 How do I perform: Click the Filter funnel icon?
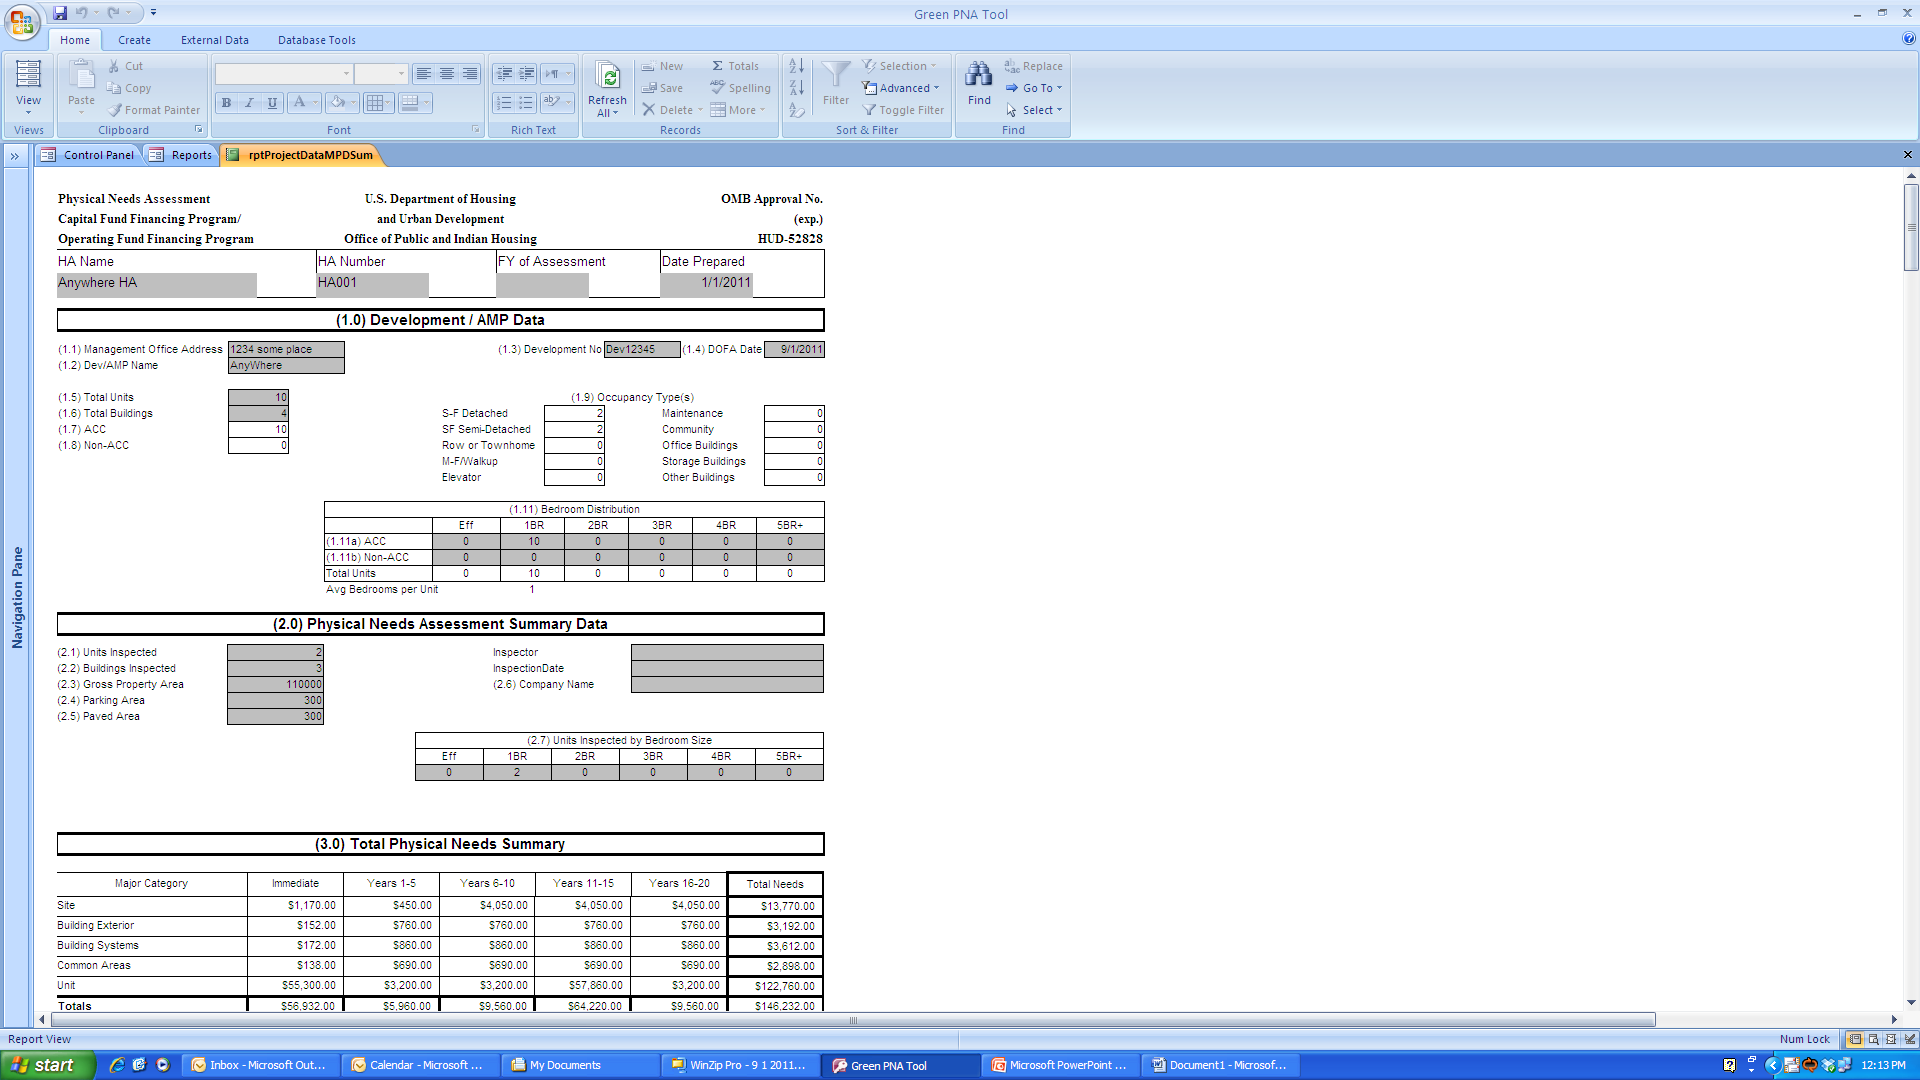pyautogui.click(x=836, y=75)
